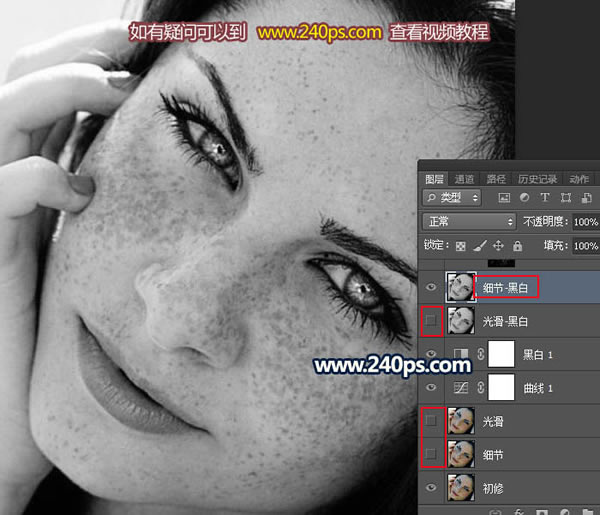
Task: Enable the adjustment layer filter icon
Action: point(525,197)
